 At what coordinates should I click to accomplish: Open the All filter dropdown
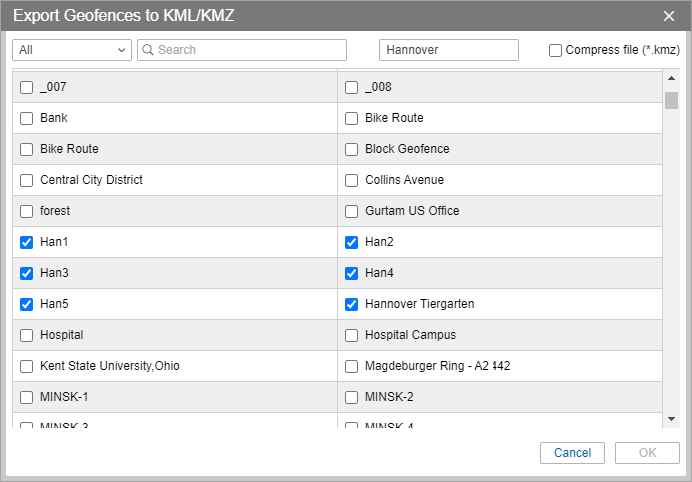pos(72,50)
